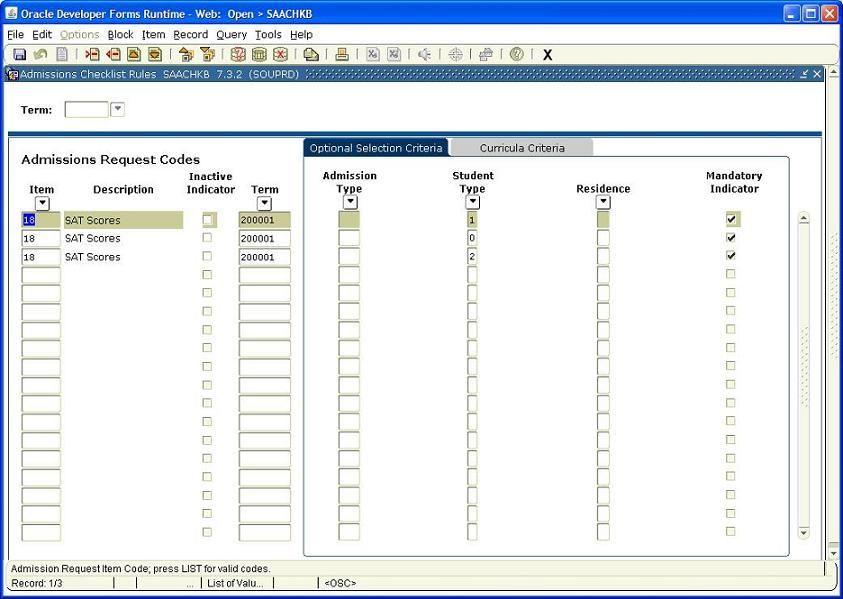
Task: Open the Block menu
Action: point(120,34)
